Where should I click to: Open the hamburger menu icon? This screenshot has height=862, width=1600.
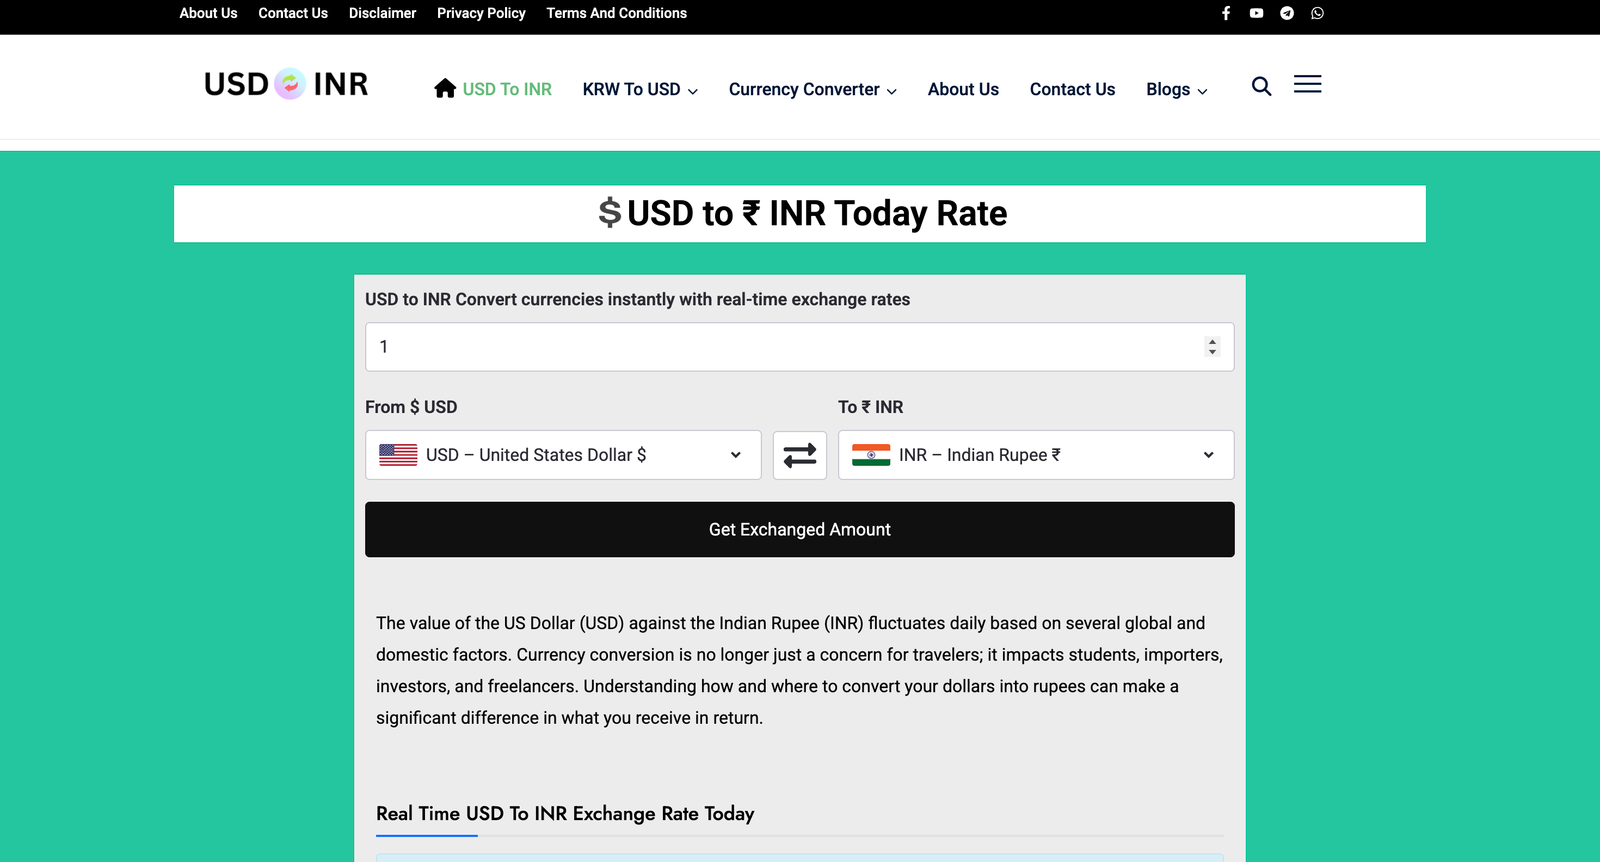click(x=1307, y=85)
